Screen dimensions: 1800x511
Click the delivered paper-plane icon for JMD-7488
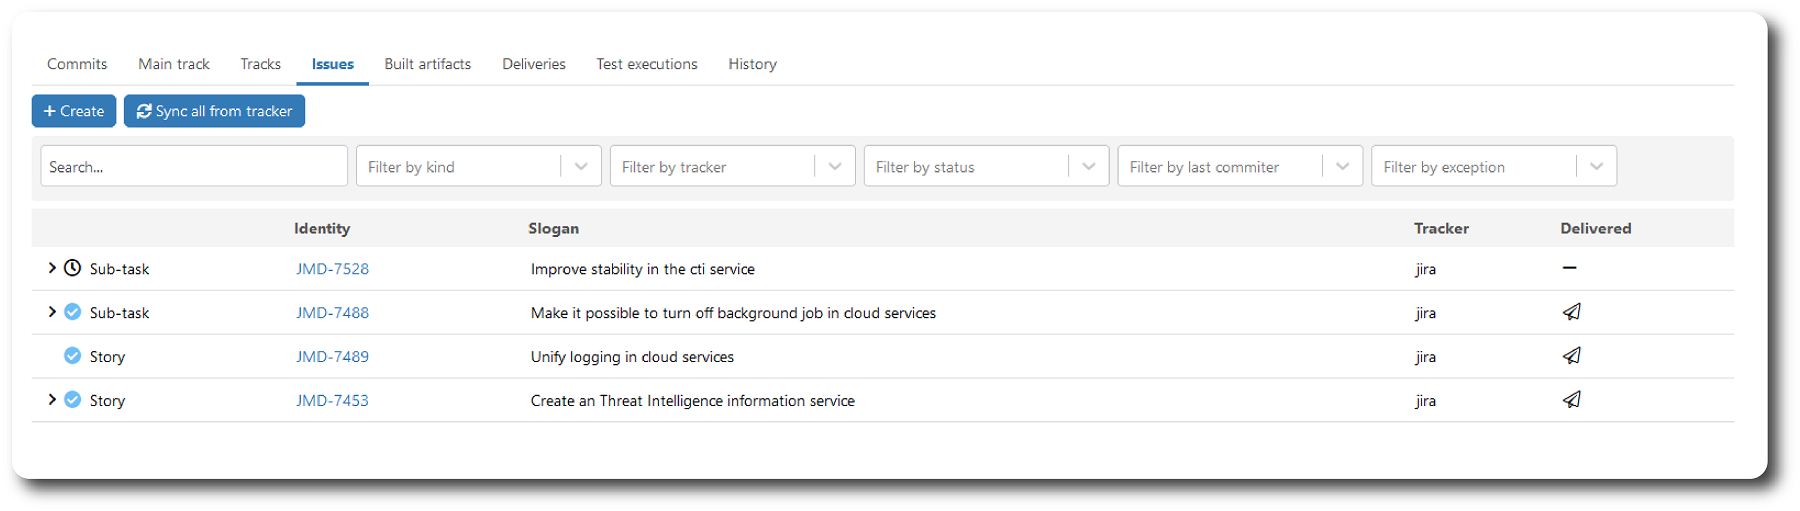tap(1571, 312)
